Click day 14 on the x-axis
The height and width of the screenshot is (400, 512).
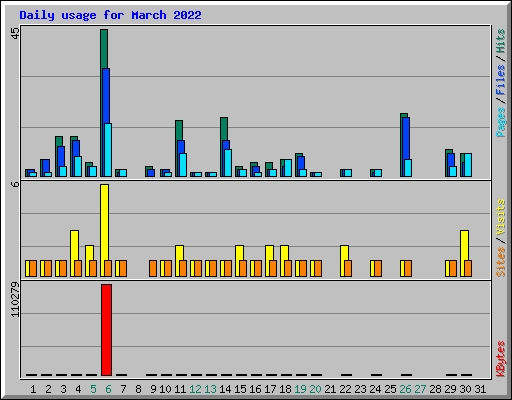225,389
